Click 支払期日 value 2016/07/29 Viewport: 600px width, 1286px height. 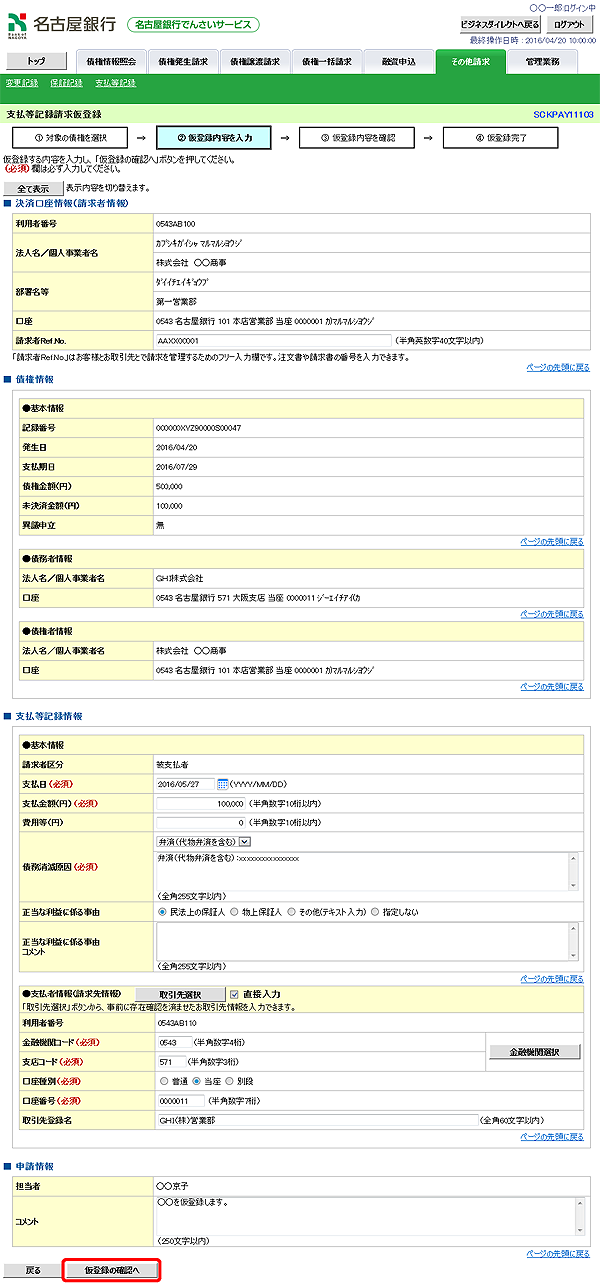coord(177,467)
